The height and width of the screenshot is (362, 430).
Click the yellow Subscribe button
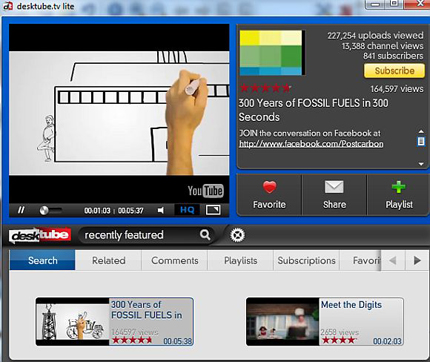click(394, 71)
